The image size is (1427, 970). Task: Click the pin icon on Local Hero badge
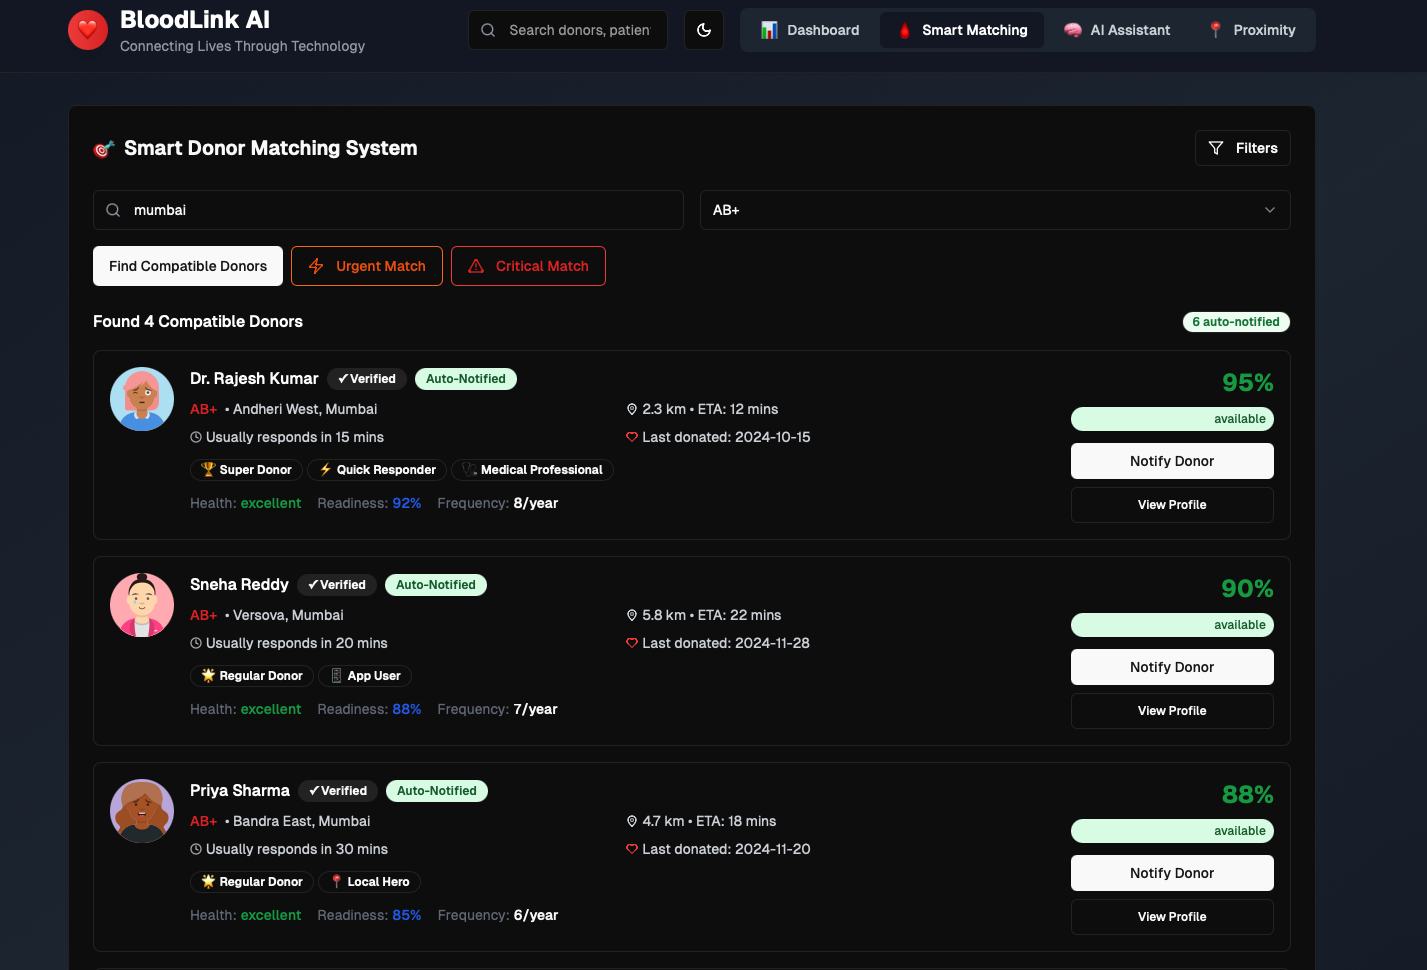point(336,881)
